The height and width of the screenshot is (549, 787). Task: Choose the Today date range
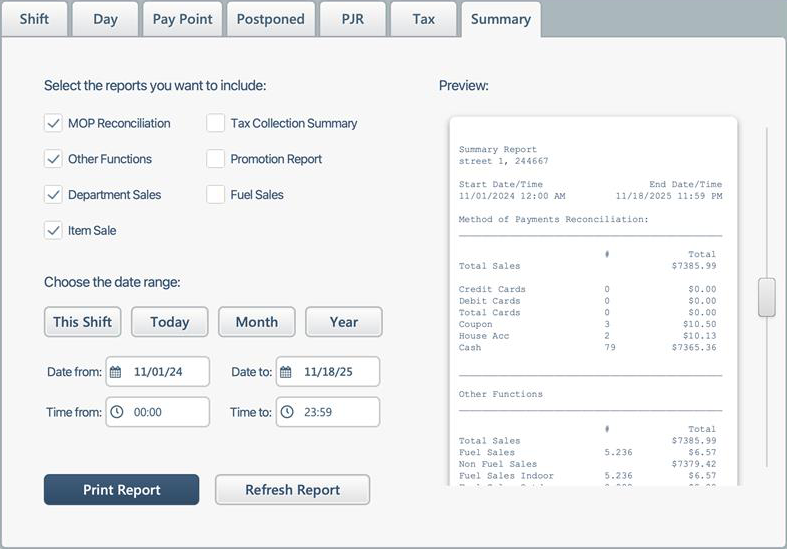170,322
